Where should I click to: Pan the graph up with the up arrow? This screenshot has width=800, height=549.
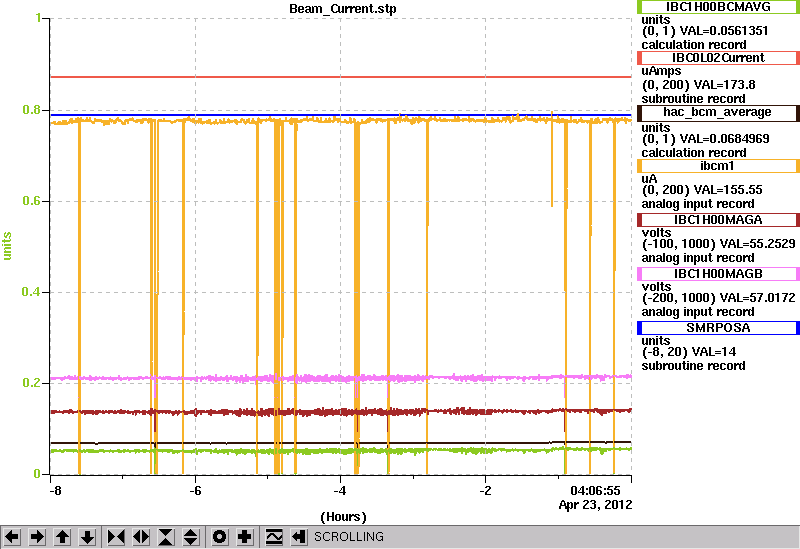(62, 537)
